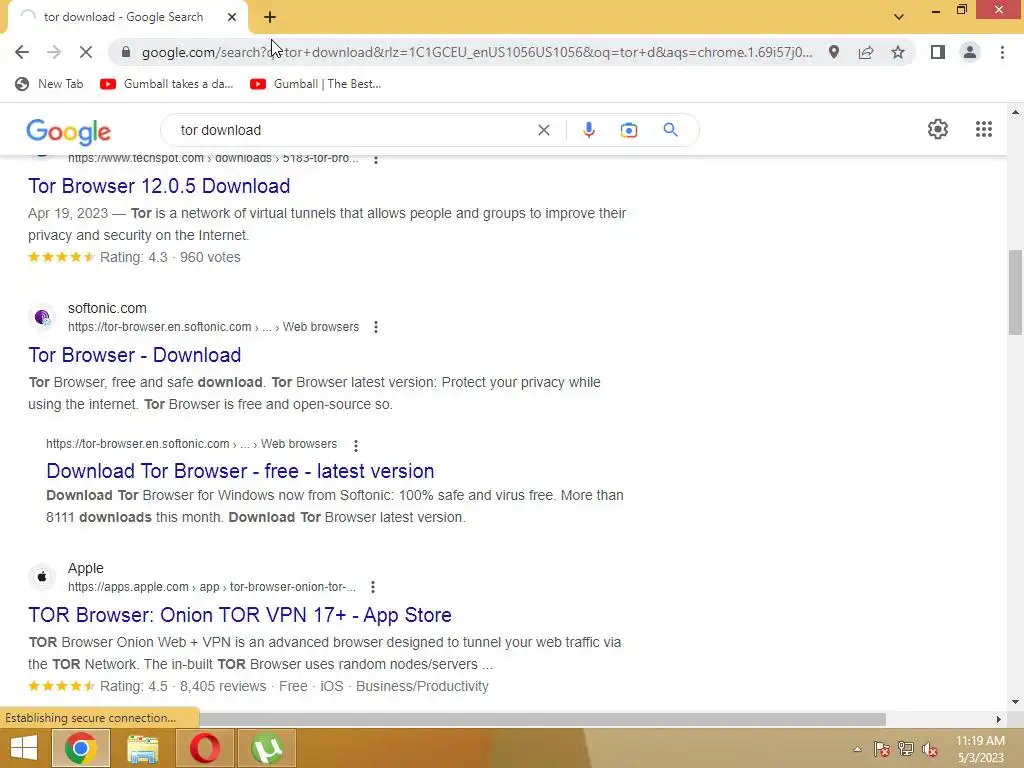This screenshot has height=768, width=1024.
Task: Open the tab search chevron
Action: click(x=899, y=17)
